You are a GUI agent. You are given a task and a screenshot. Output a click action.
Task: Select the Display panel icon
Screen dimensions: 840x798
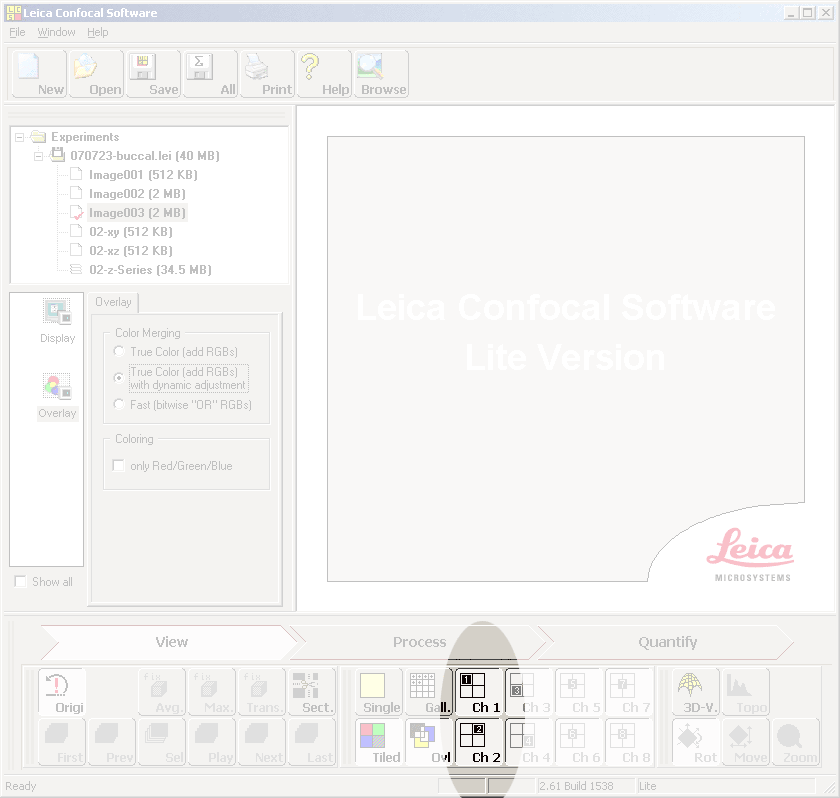tap(57, 321)
